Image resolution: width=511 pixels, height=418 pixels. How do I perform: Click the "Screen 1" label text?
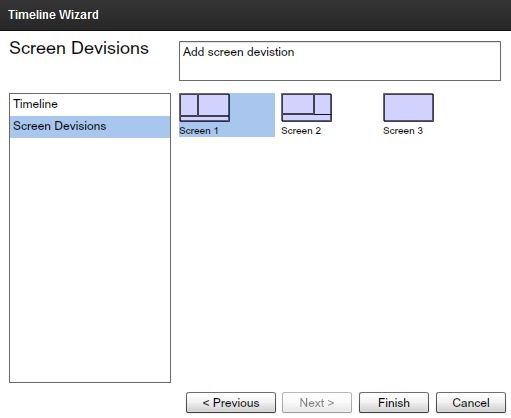click(199, 131)
